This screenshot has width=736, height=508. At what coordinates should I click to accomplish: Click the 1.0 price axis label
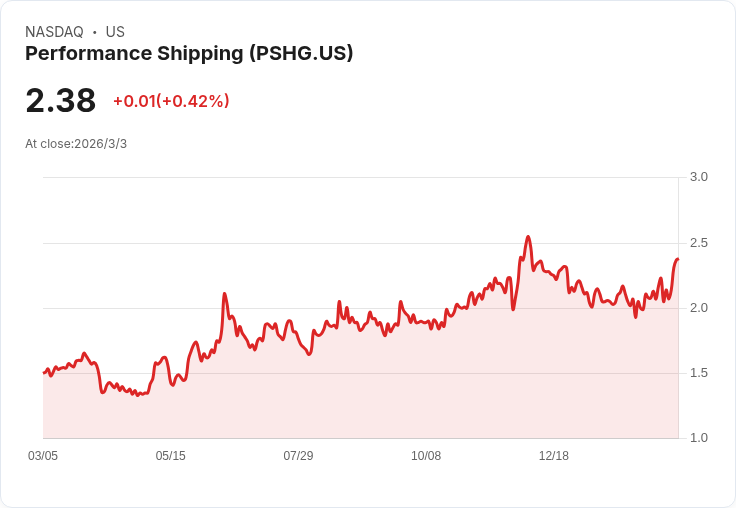(x=699, y=438)
